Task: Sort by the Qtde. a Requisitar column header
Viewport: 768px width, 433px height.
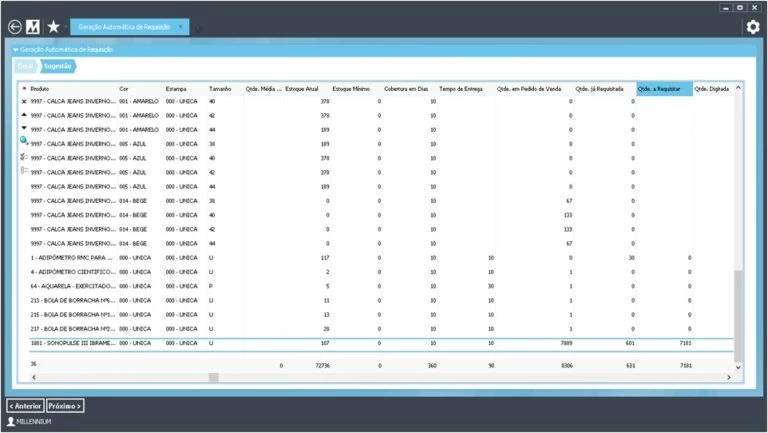Action: (663, 89)
